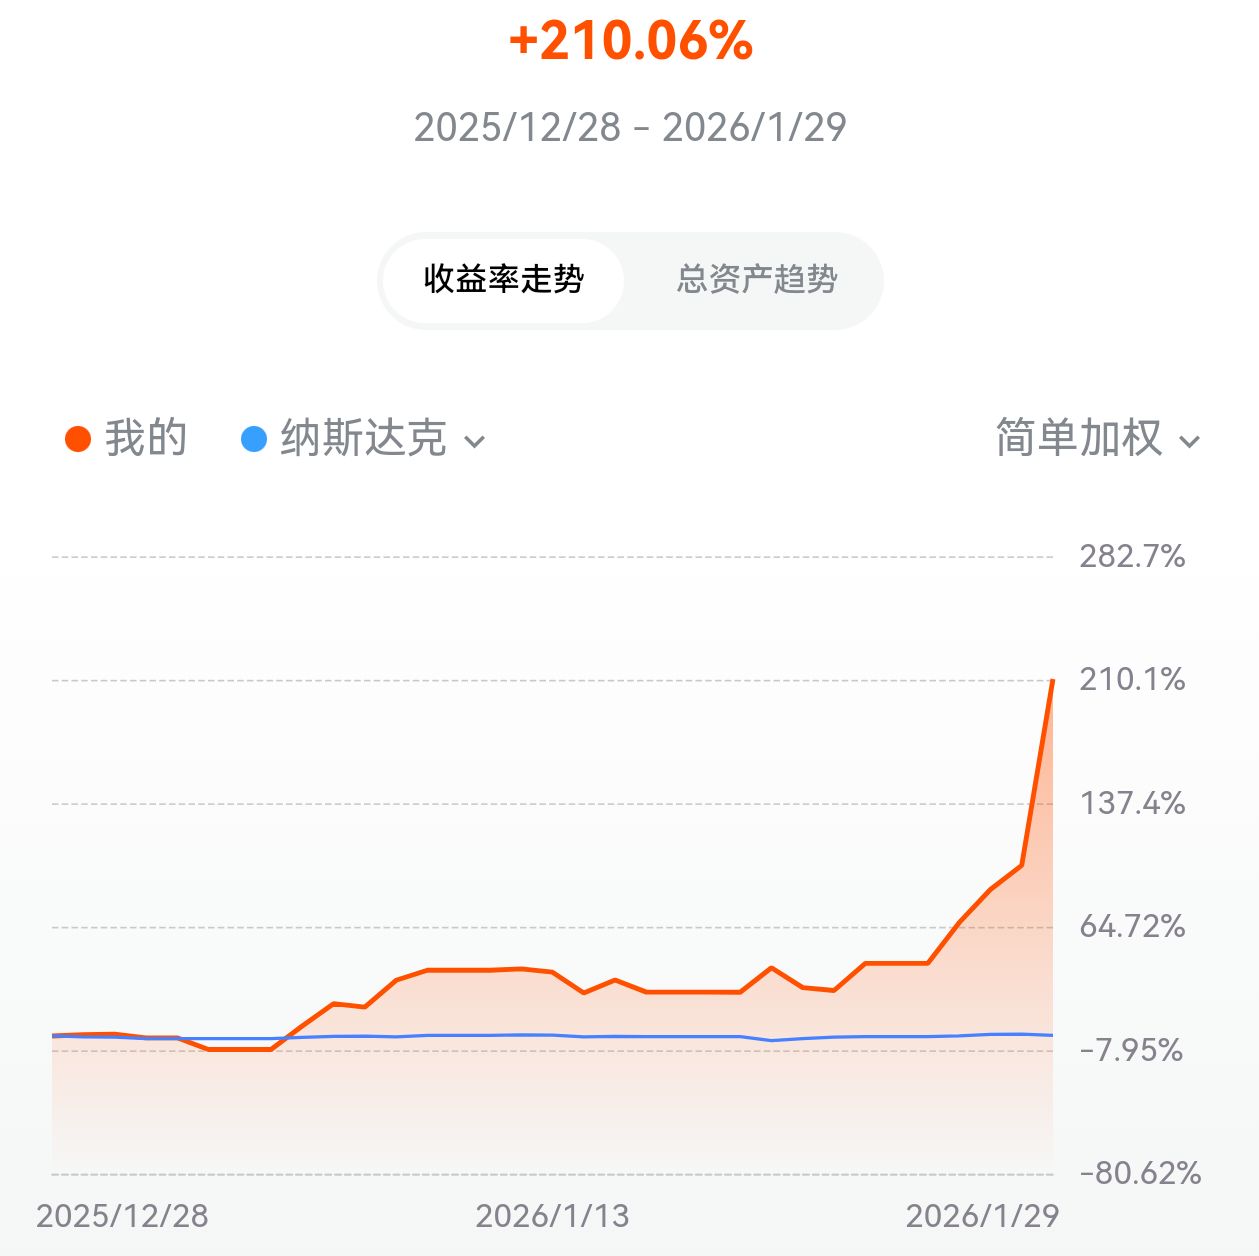This screenshot has width=1259, height=1256.
Task: Click the -80.62% y-axis label
Action: coord(1139,1173)
